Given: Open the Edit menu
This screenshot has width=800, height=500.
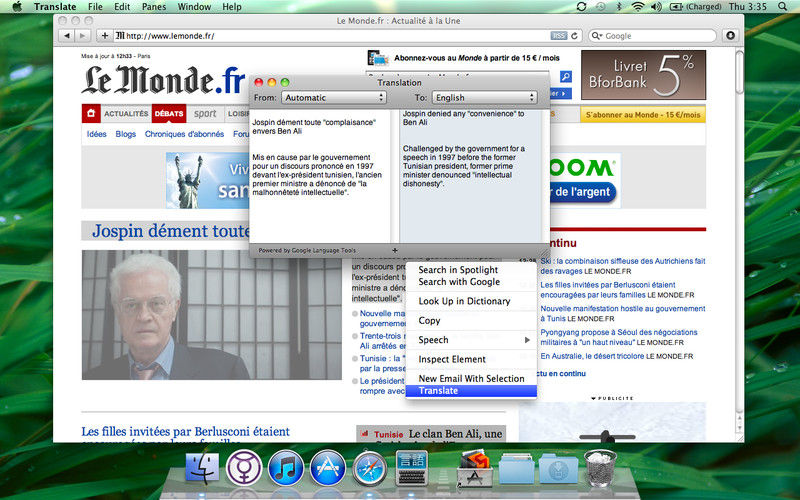Looking at the screenshot, I should (122, 7).
